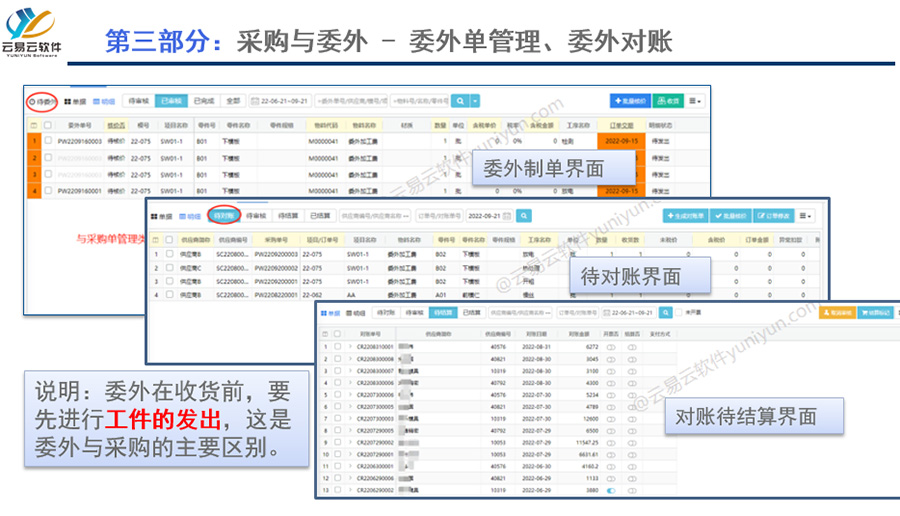Sort by the 订单交期 column header in the 委外制单 table

click(621, 125)
